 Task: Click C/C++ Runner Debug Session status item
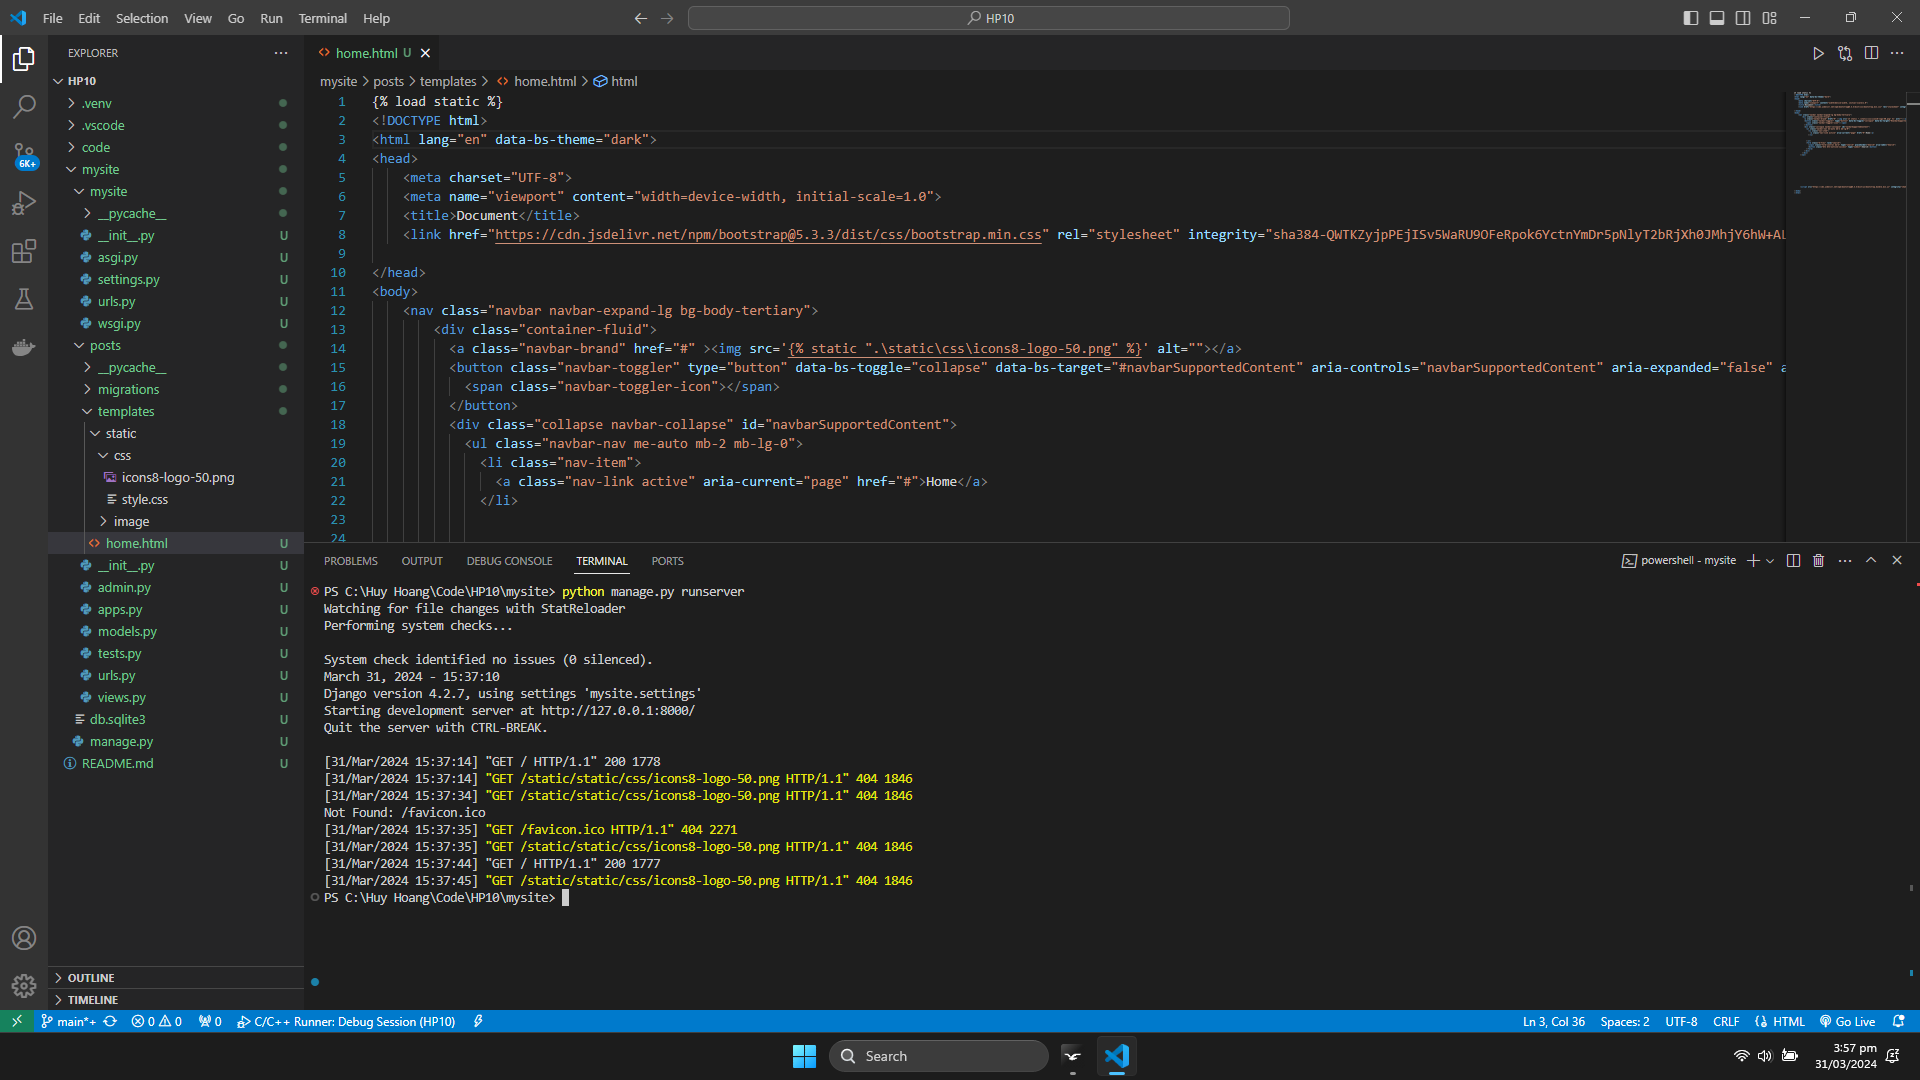346,1021
